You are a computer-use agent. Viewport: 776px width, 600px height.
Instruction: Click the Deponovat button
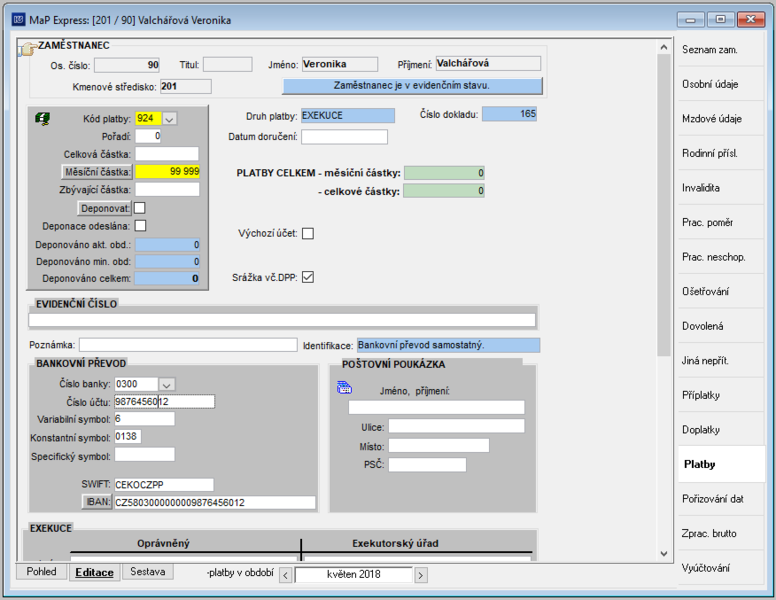(104, 208)
